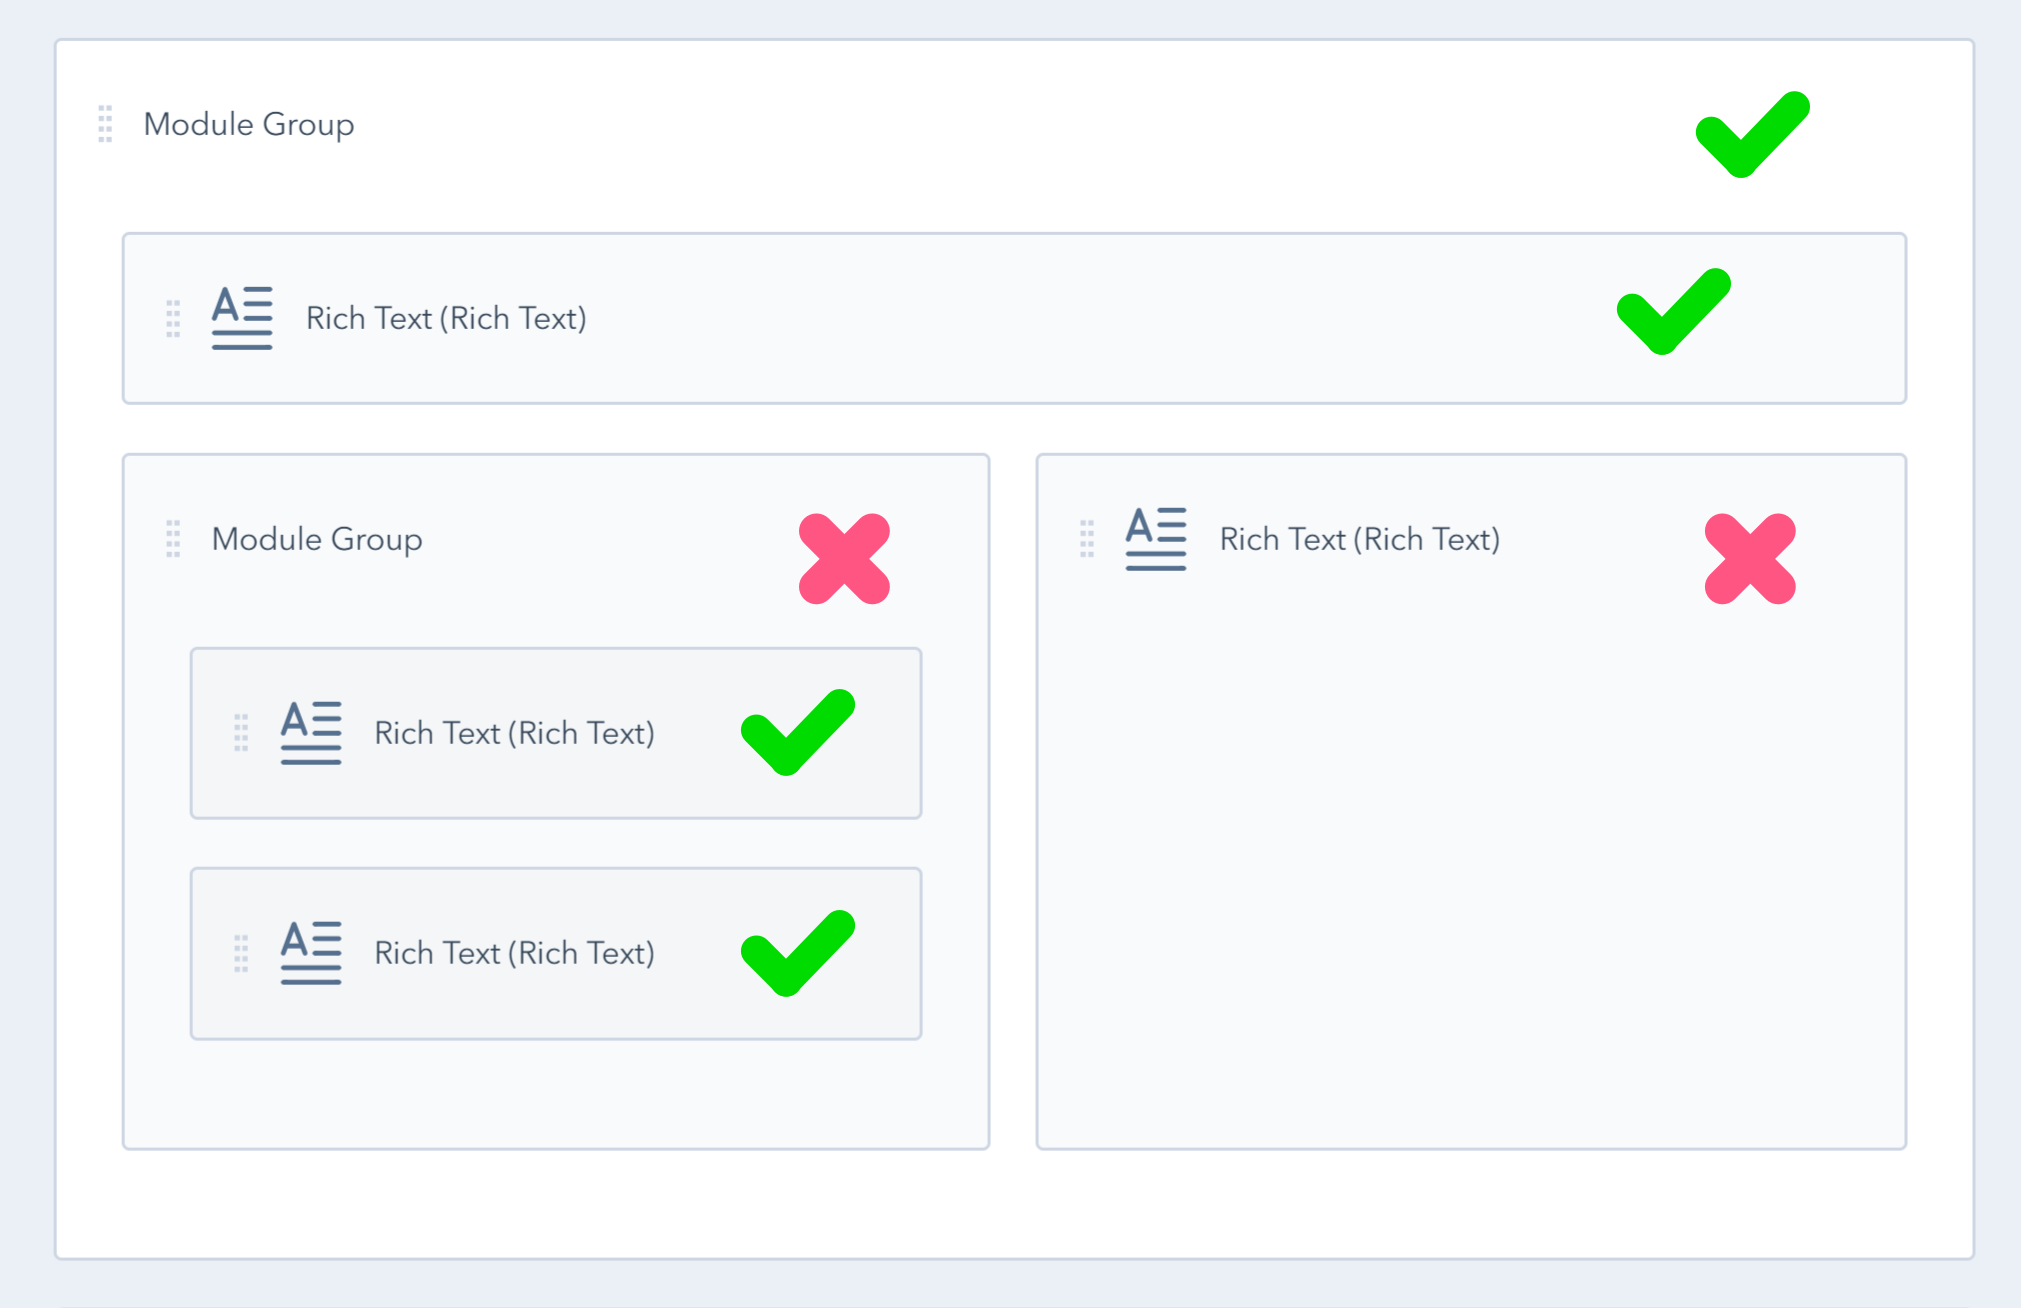This screenshot has height=1308, width=2021.
Task: Toggle the green check on the first nested Rich Text
Action: coord(797,733)
